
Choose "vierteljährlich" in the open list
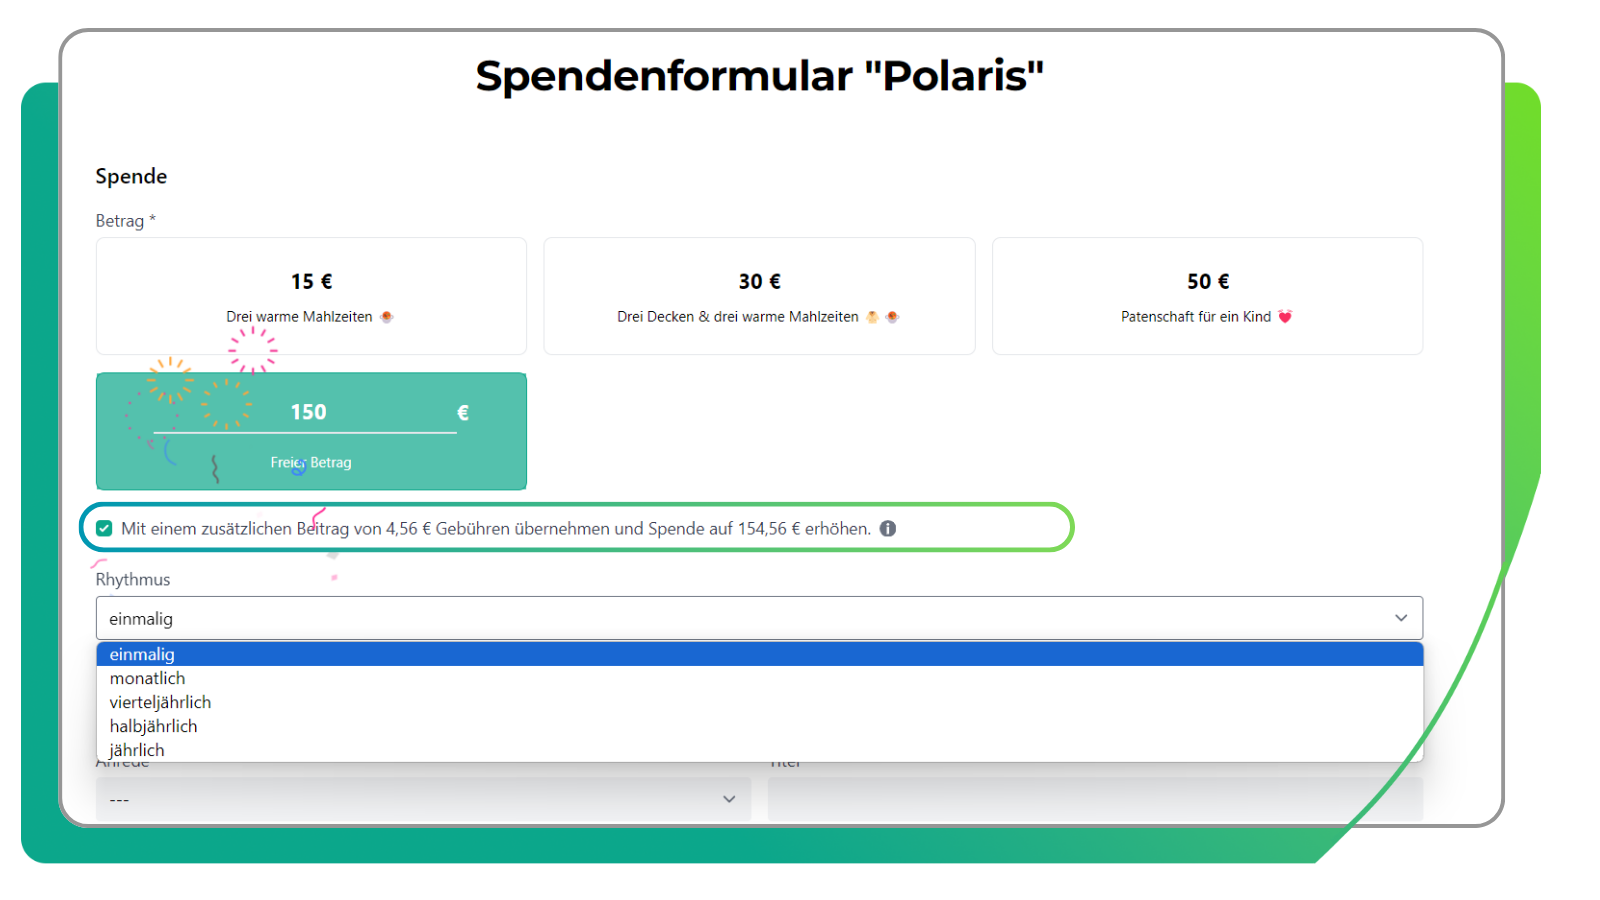[160, 702]
